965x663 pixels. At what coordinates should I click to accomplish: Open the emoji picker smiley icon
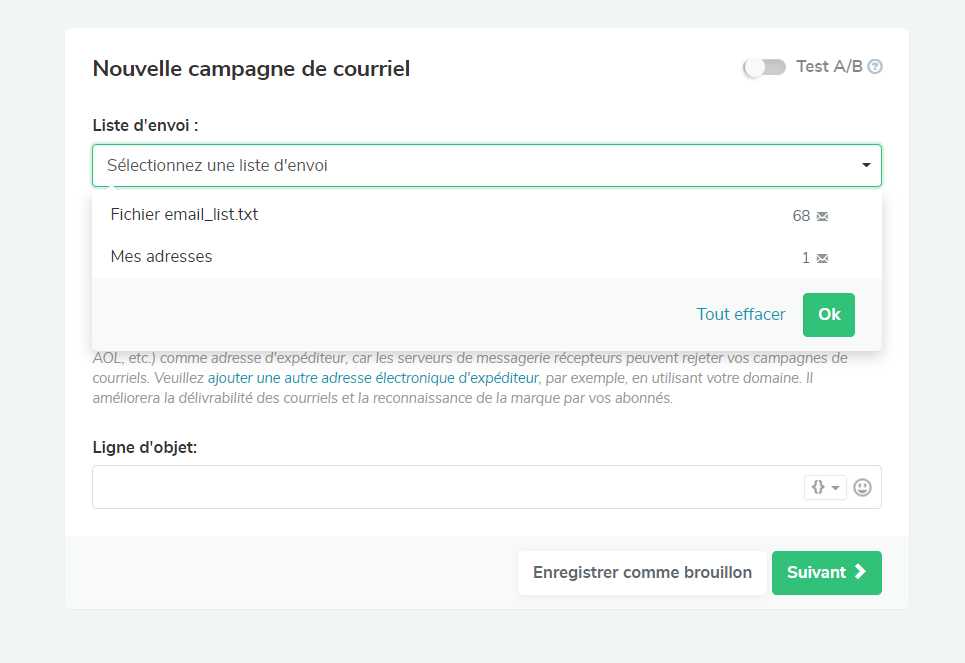coord(862,487)
